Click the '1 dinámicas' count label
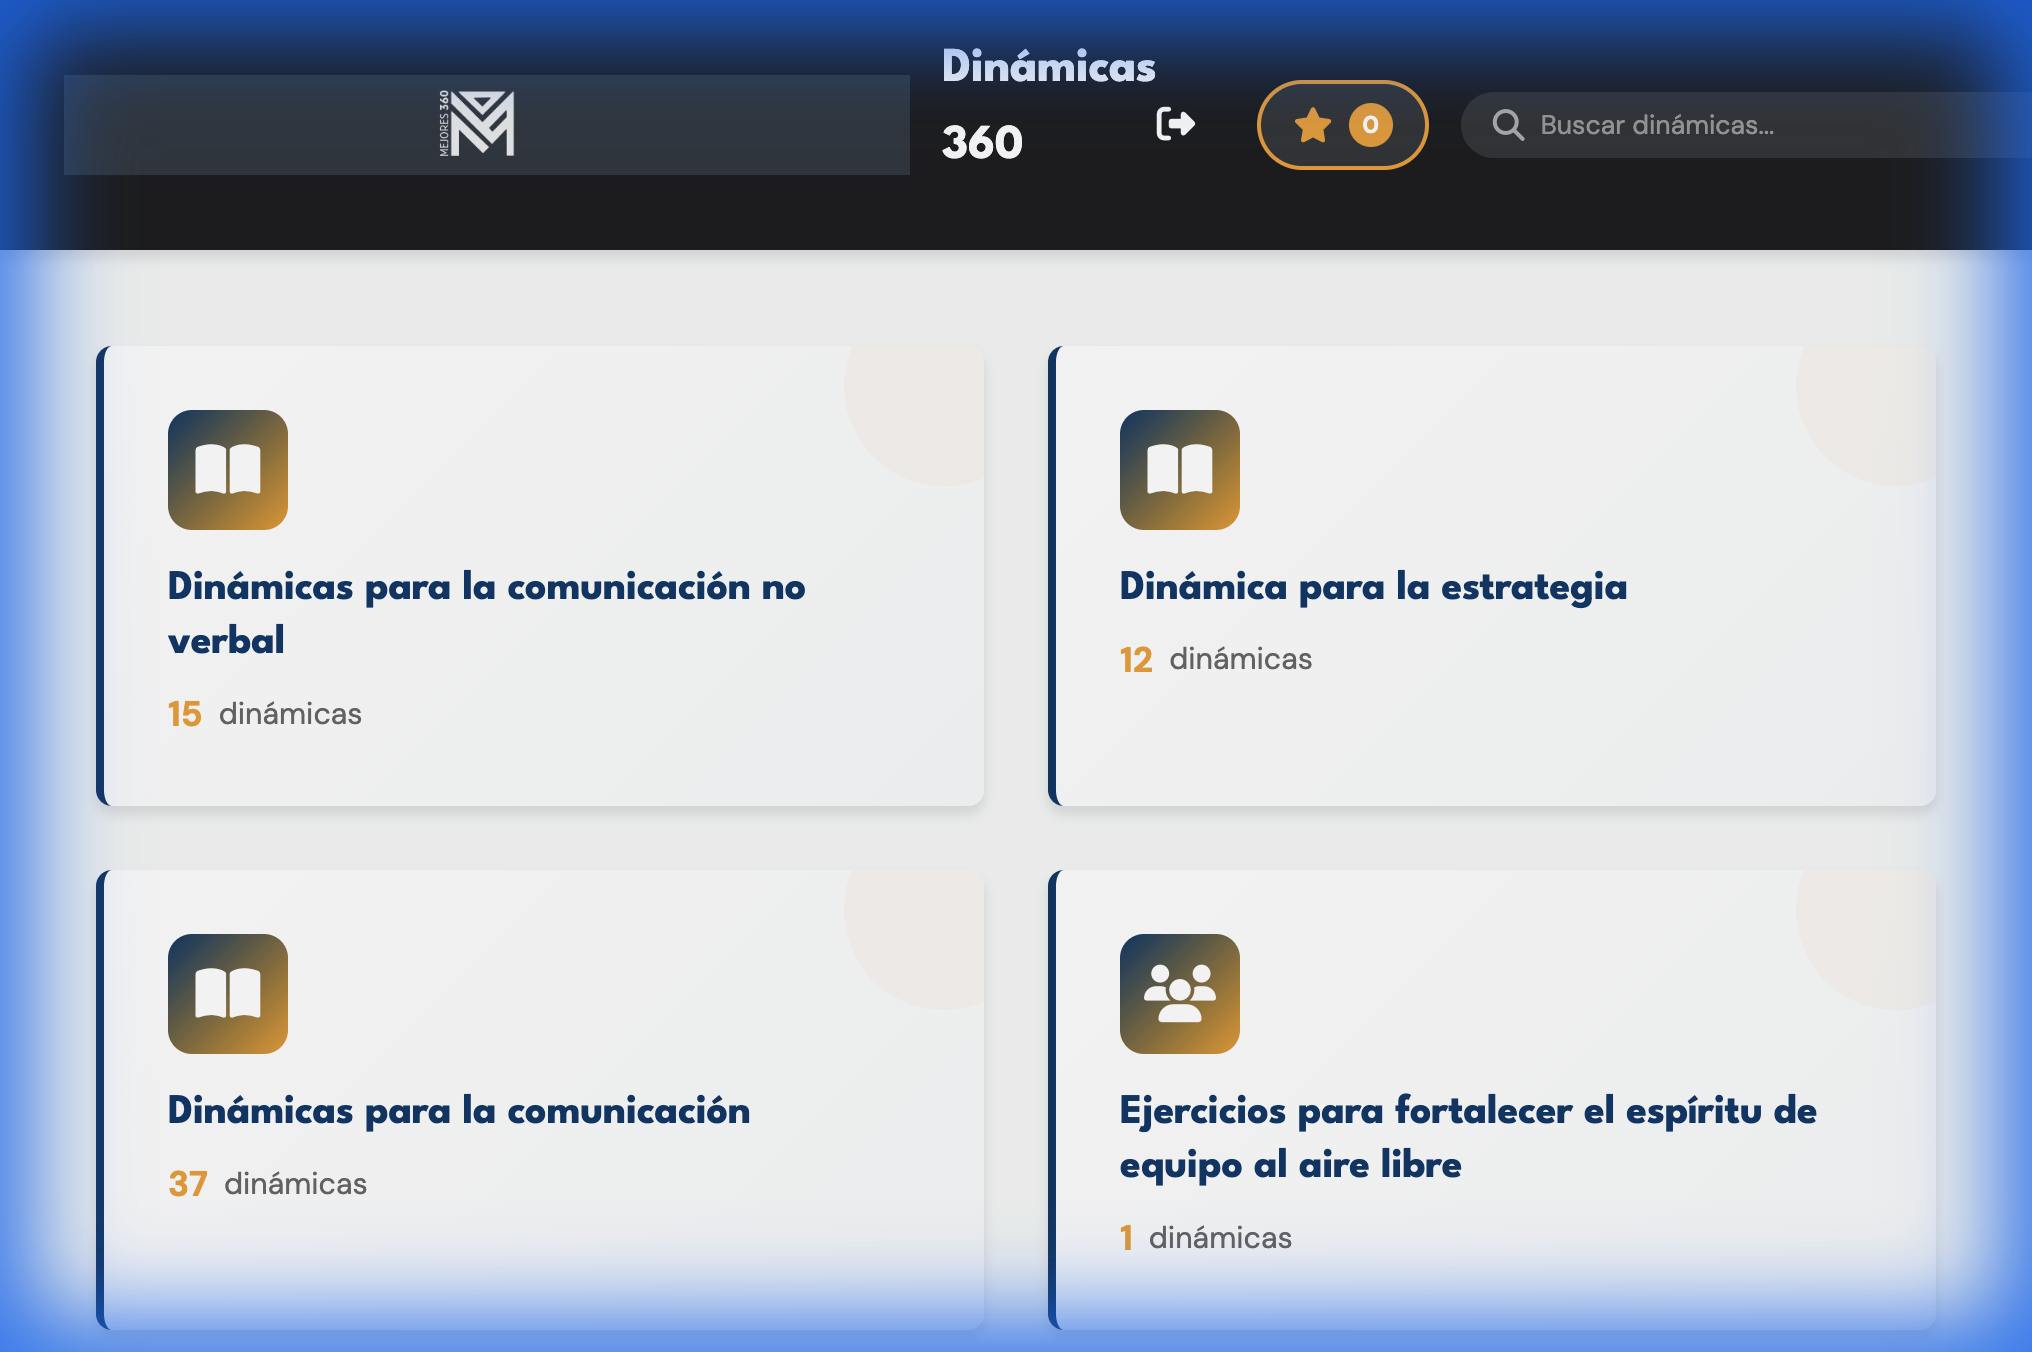2032x1352 pixels. pos(1205,1237)
